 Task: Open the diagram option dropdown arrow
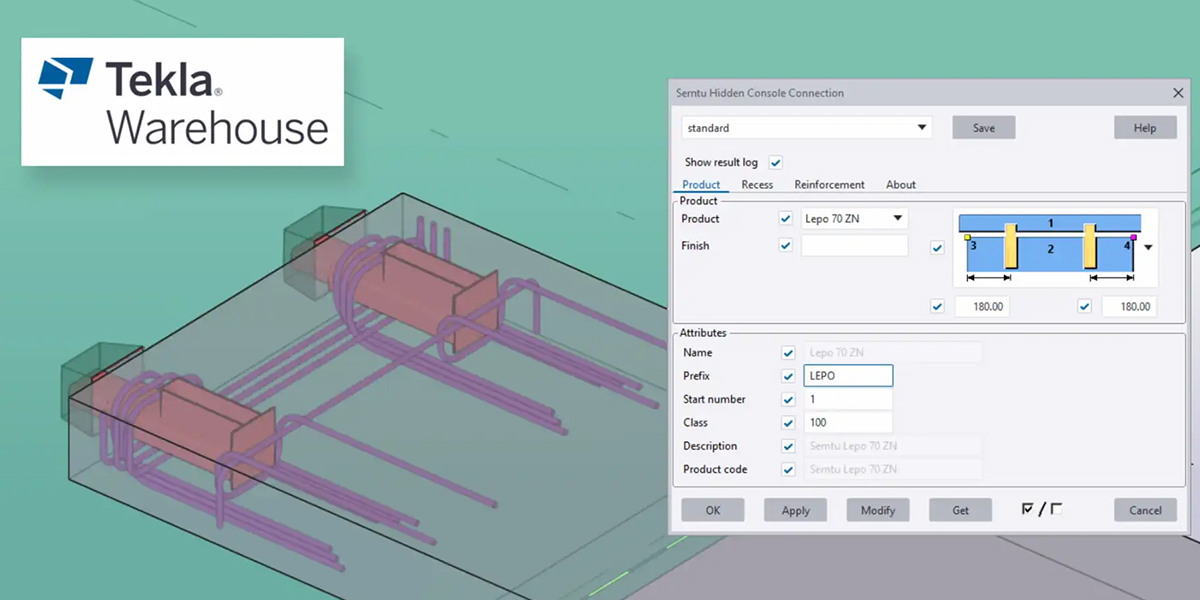click(x=1148, y=248)
